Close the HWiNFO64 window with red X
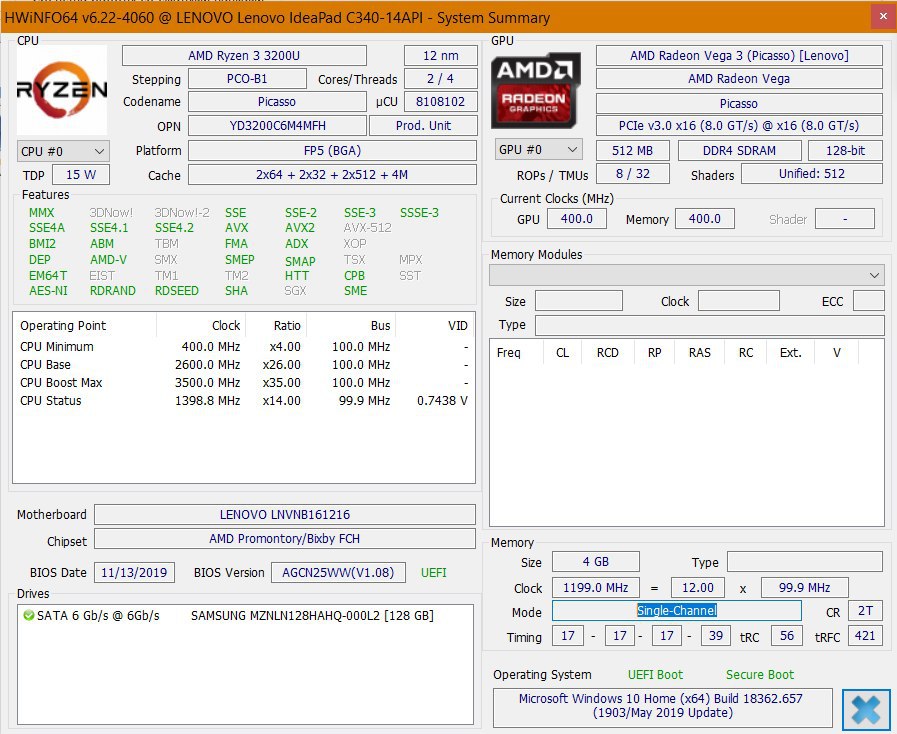897x734 pixels. click(x=883, y=17)
